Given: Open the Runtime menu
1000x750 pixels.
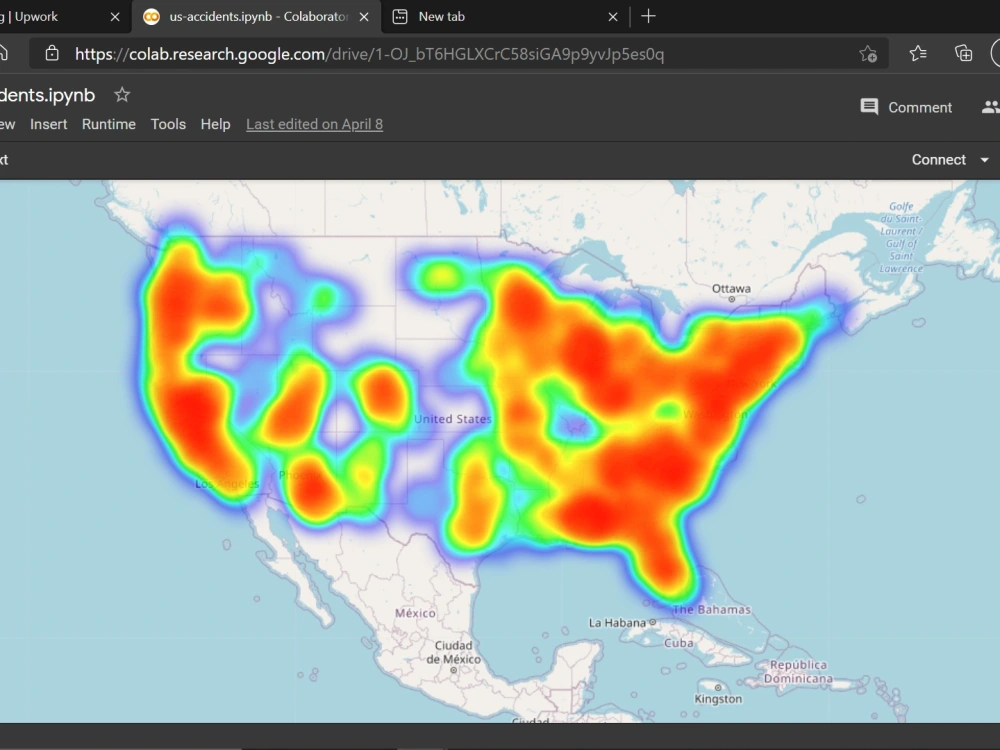Looking at the screenshot, I should coord(108,124).
